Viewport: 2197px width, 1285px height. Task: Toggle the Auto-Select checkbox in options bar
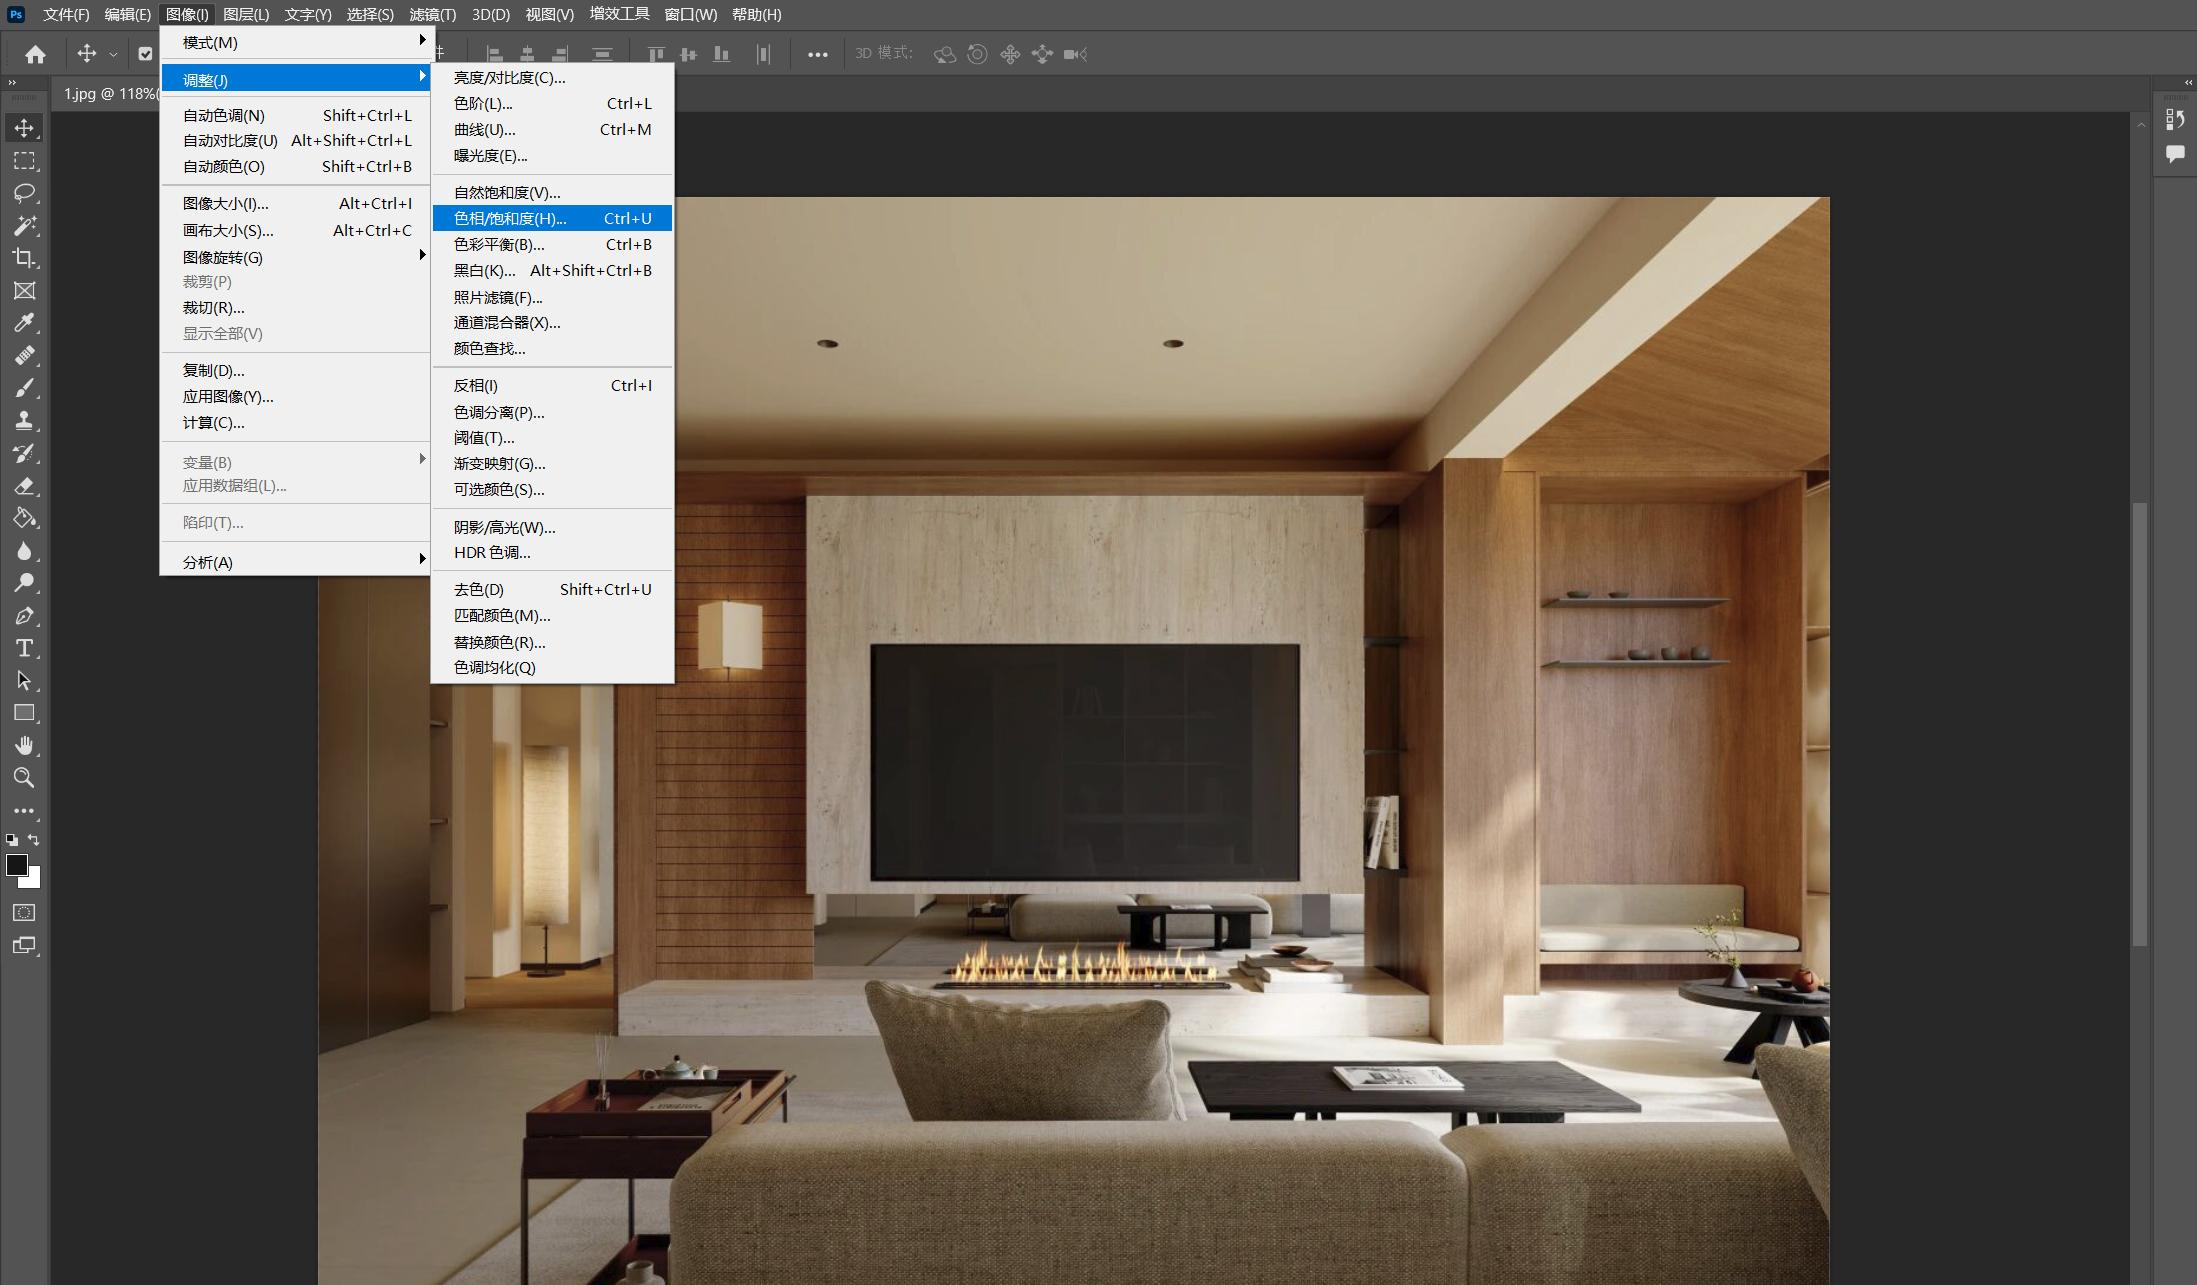click(x=146, y=54)
